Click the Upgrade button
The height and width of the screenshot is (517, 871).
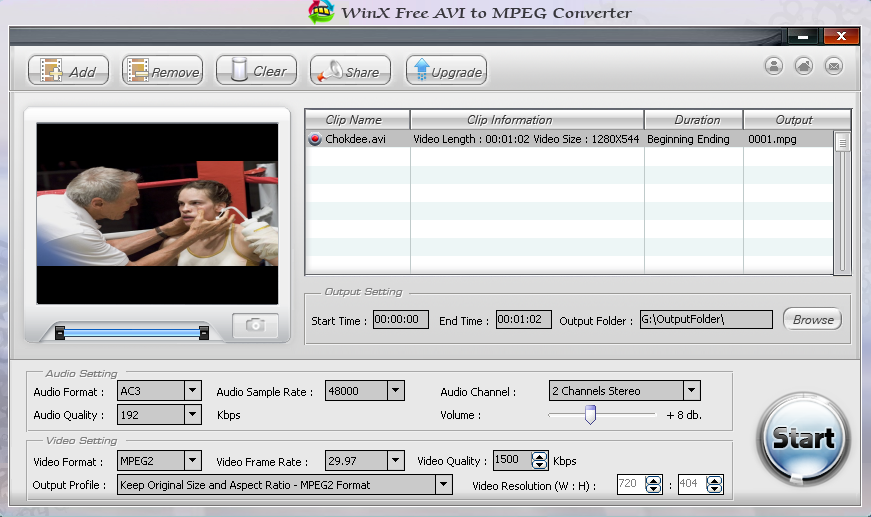click(446, 71)
